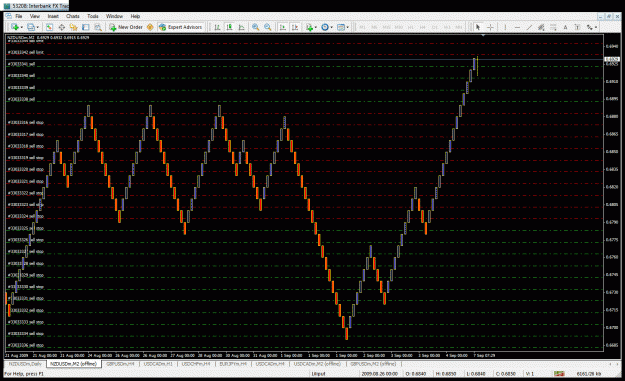The image size is (625, 381).
Task: Expand the Periods dropdown arrow
Action: pyautogui.click(x=332, y=27)
